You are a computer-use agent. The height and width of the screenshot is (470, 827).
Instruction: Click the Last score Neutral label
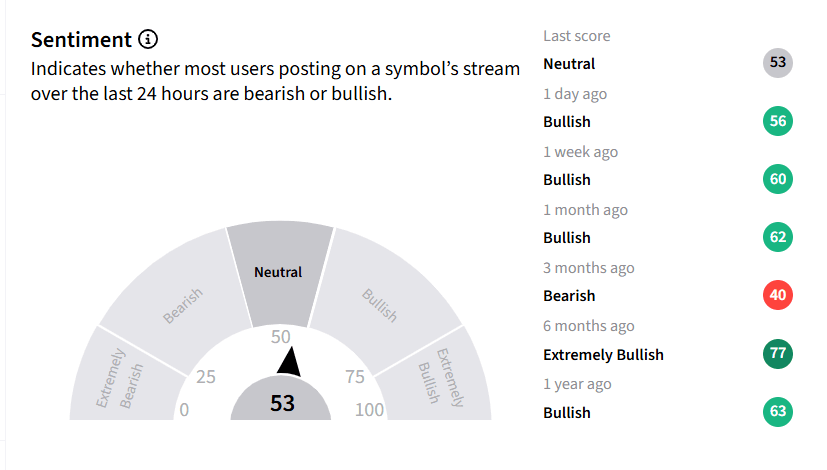[569, 64]
